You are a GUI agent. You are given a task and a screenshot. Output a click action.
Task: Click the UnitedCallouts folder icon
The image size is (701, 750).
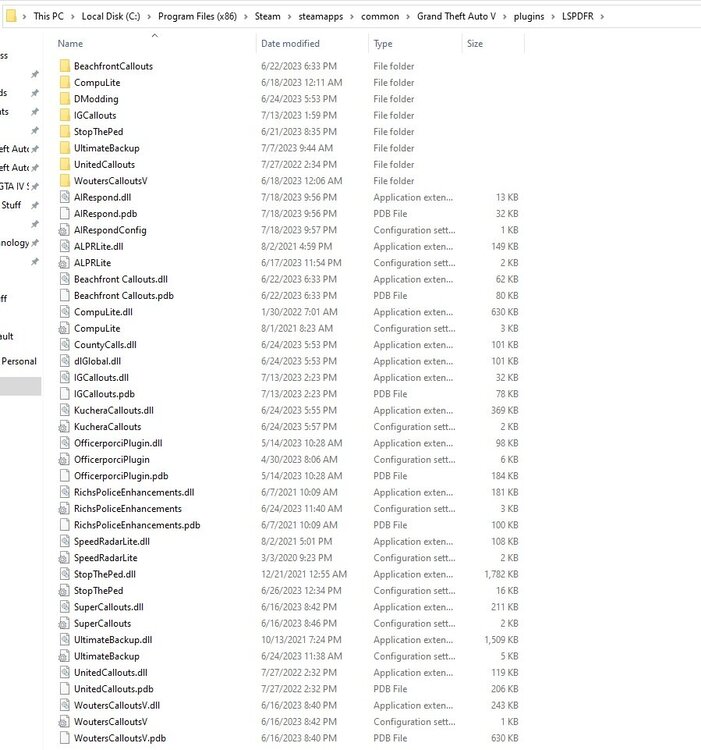coord(65,164)
